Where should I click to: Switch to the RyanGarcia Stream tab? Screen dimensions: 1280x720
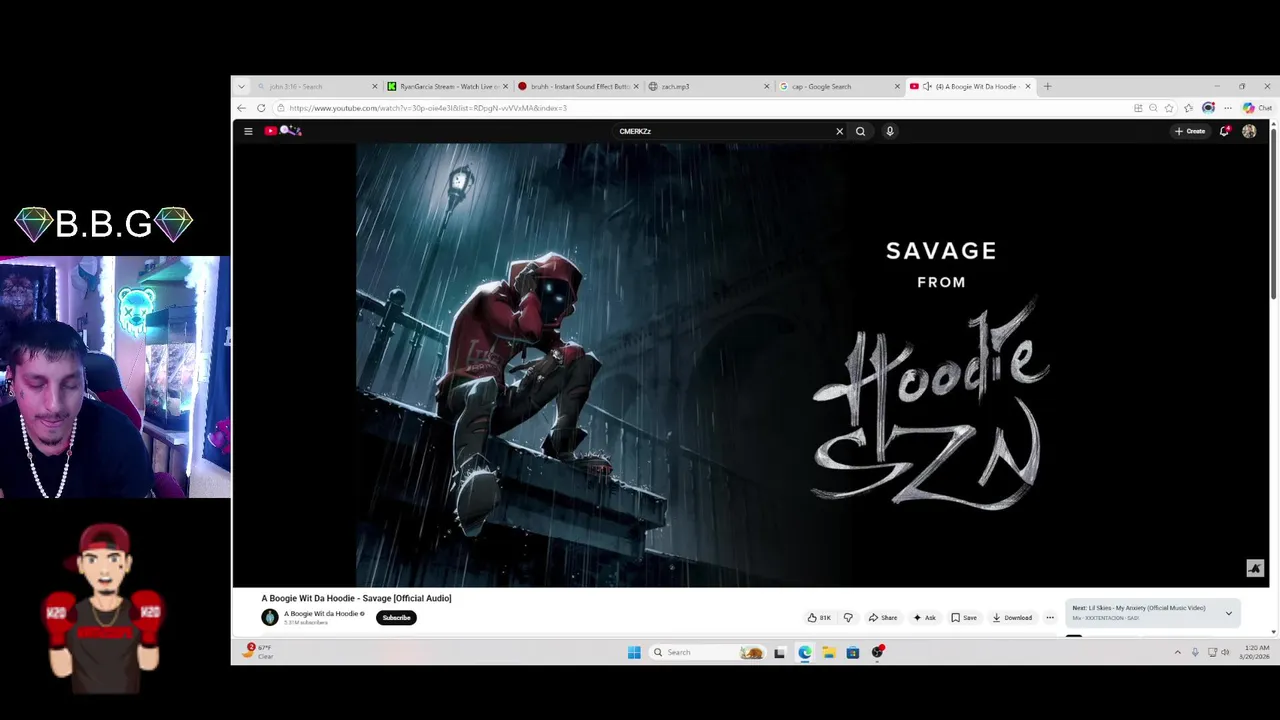(x=448, y=86)
